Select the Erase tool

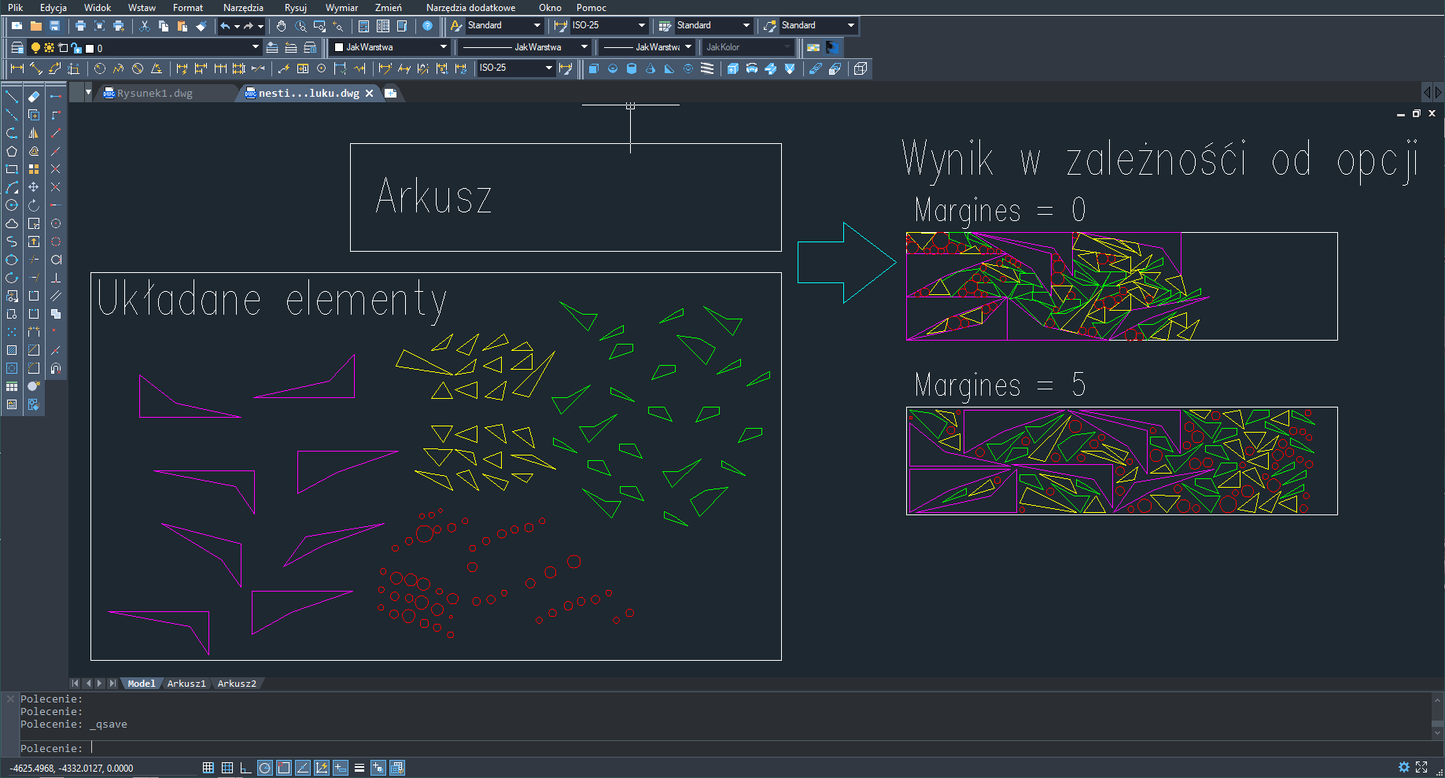click(x=34, y=97)
